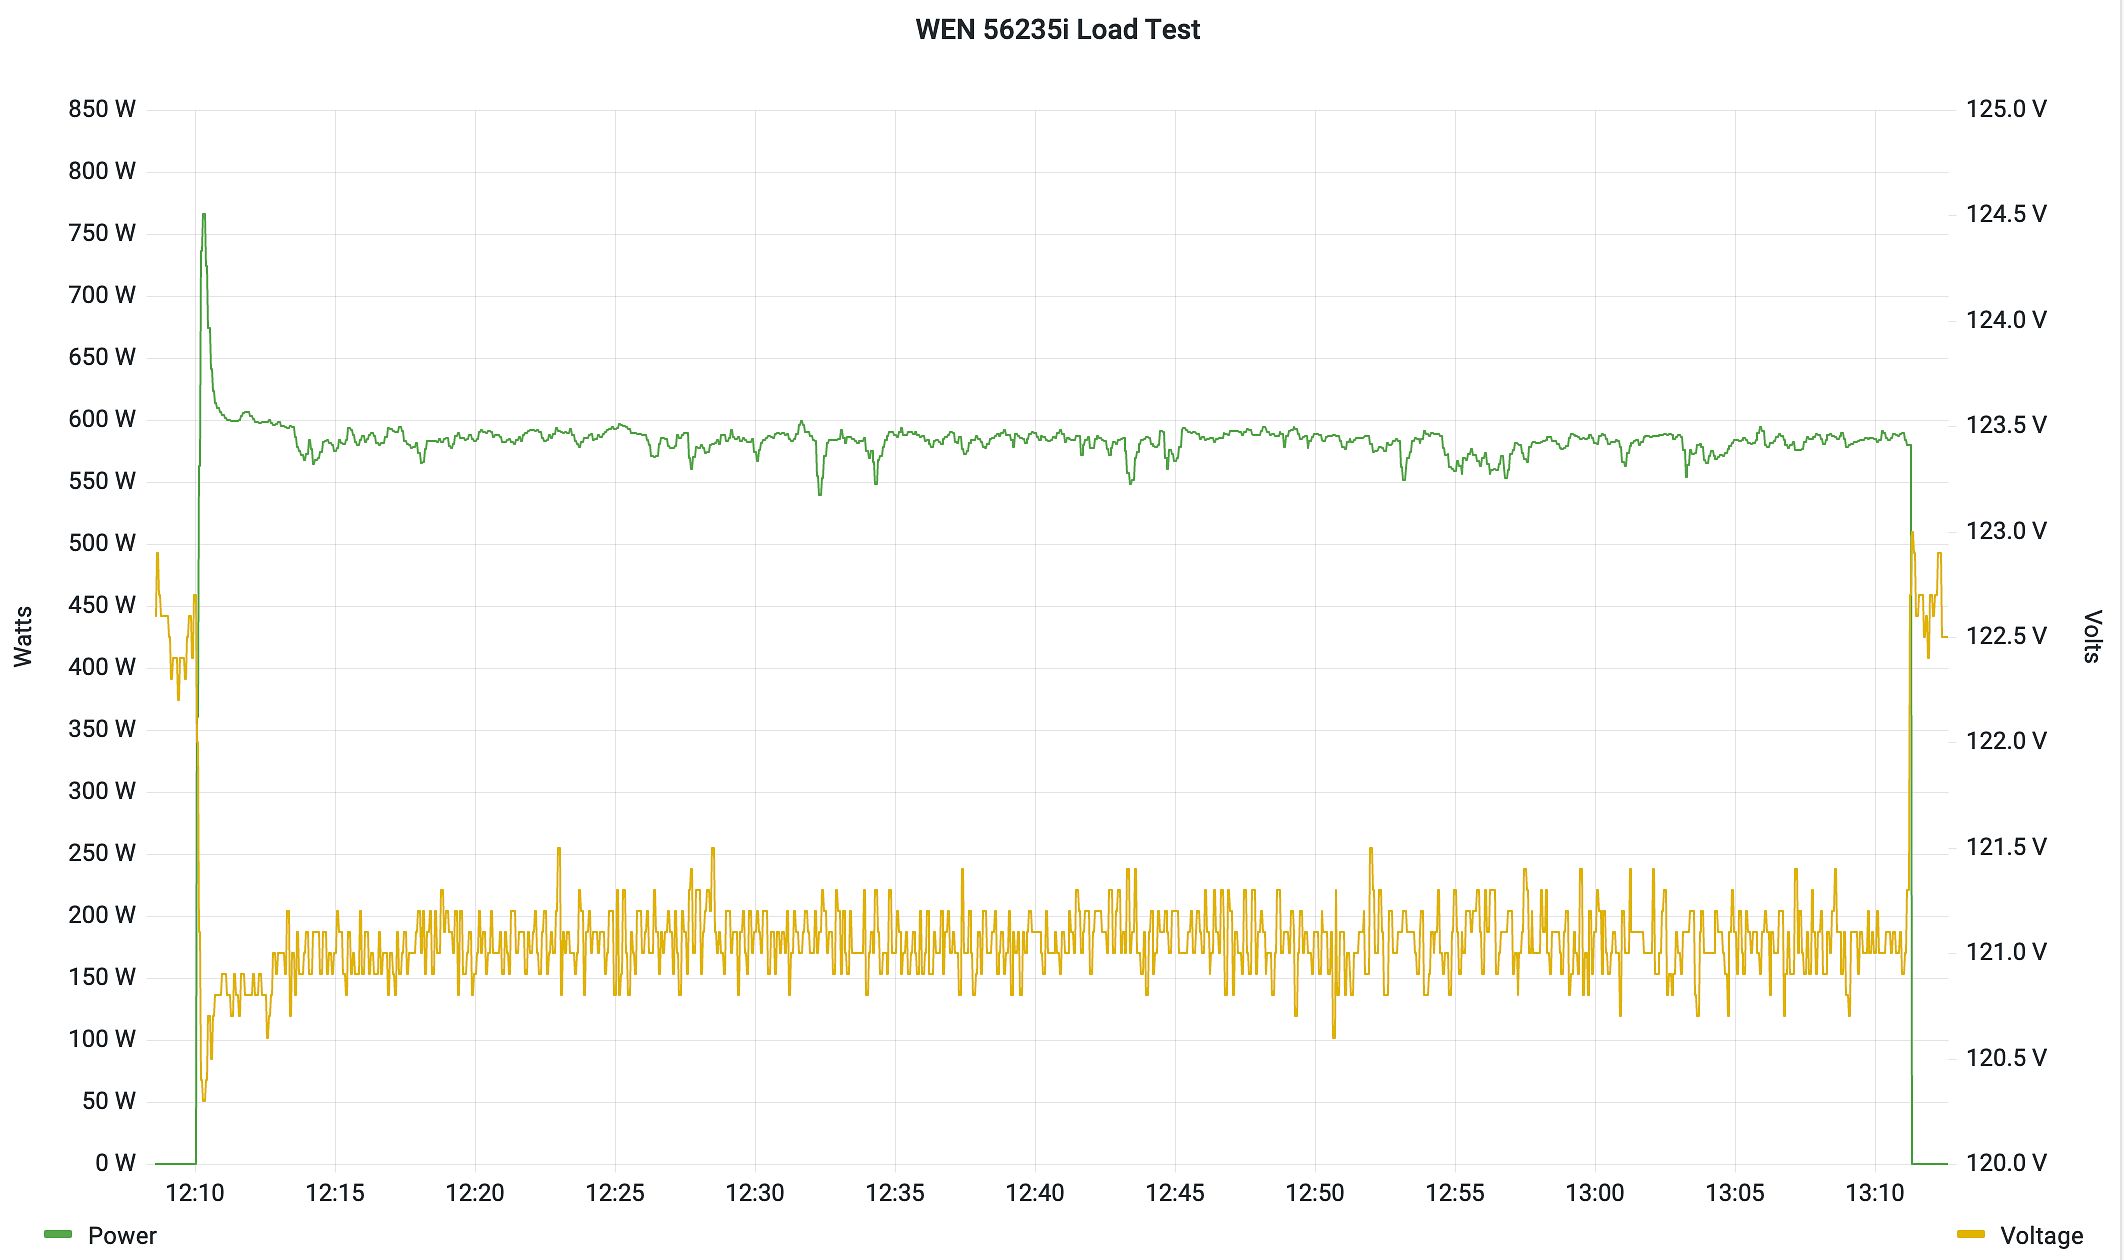Screen dimensions: 2124x1260
Task: Open the WEN 56235i Load Test panel title
Action: click(x=1057, y=30)
